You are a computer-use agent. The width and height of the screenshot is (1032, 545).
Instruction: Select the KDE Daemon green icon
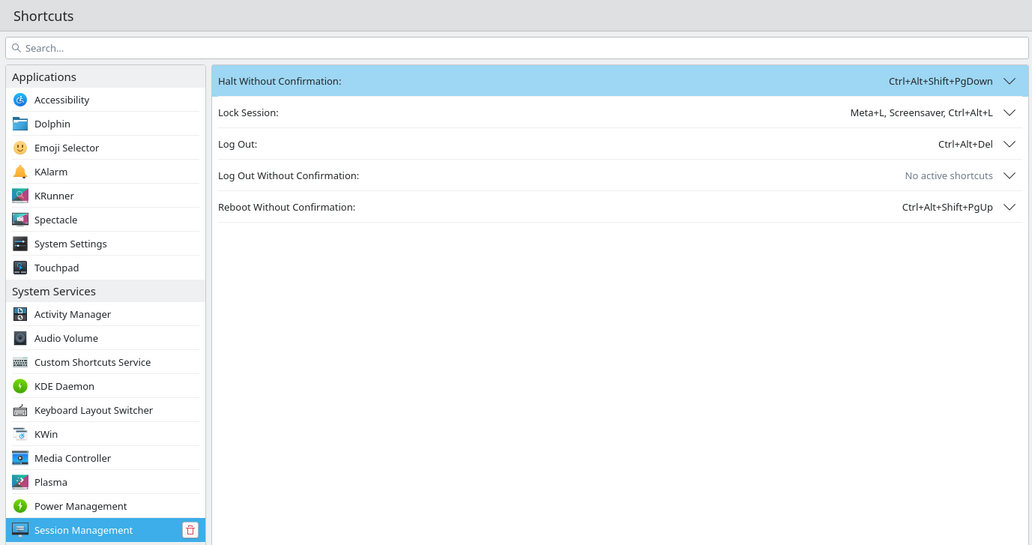click(20, 386)
